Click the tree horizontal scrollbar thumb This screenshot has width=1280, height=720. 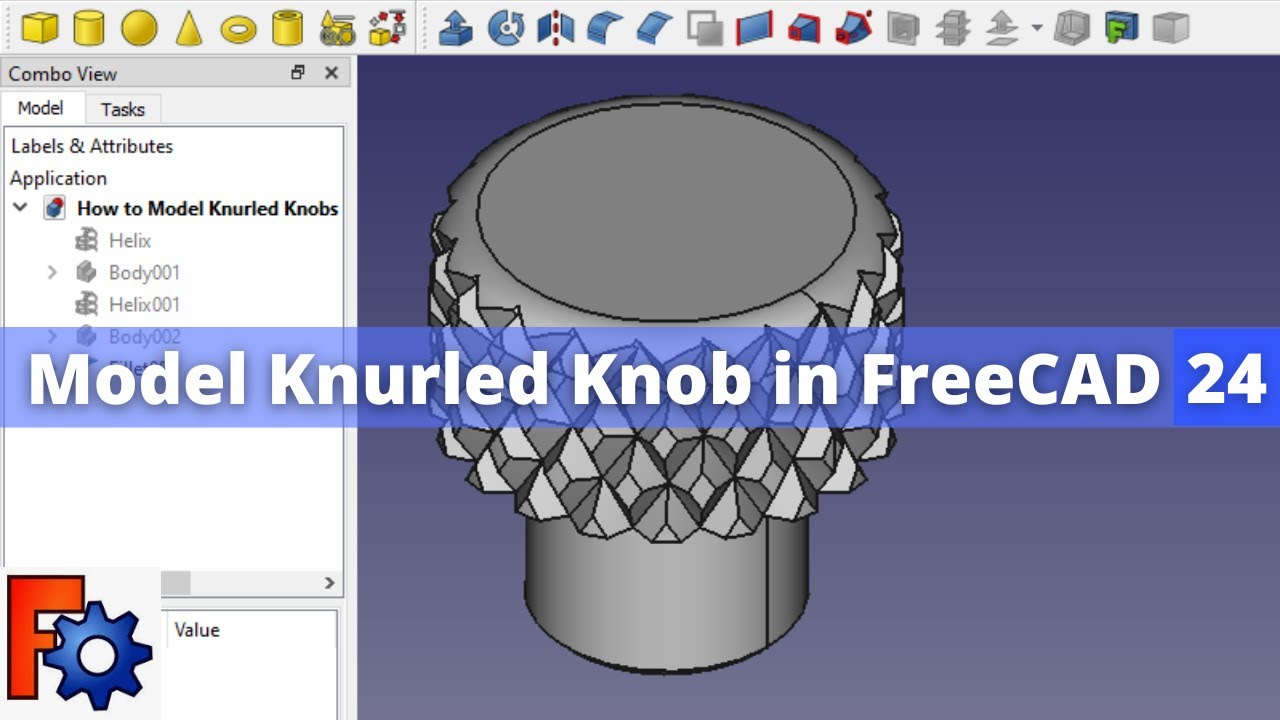[x=175, y=582]
